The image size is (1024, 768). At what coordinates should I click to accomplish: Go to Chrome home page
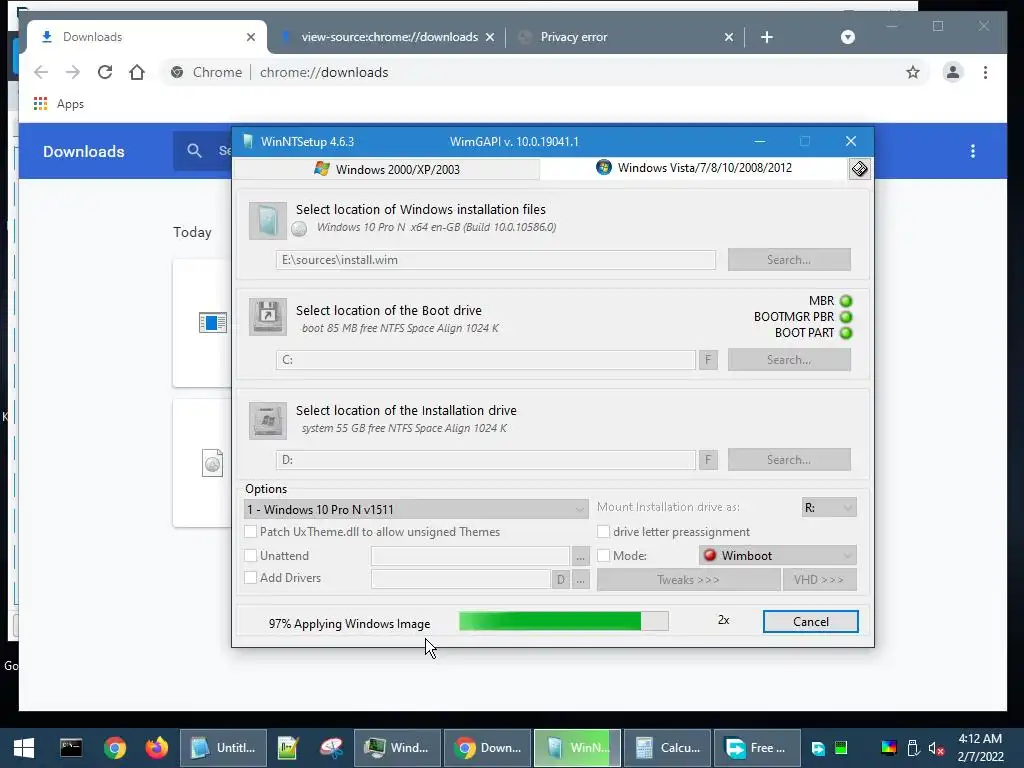pyautogui.click(x=136, y=72)
